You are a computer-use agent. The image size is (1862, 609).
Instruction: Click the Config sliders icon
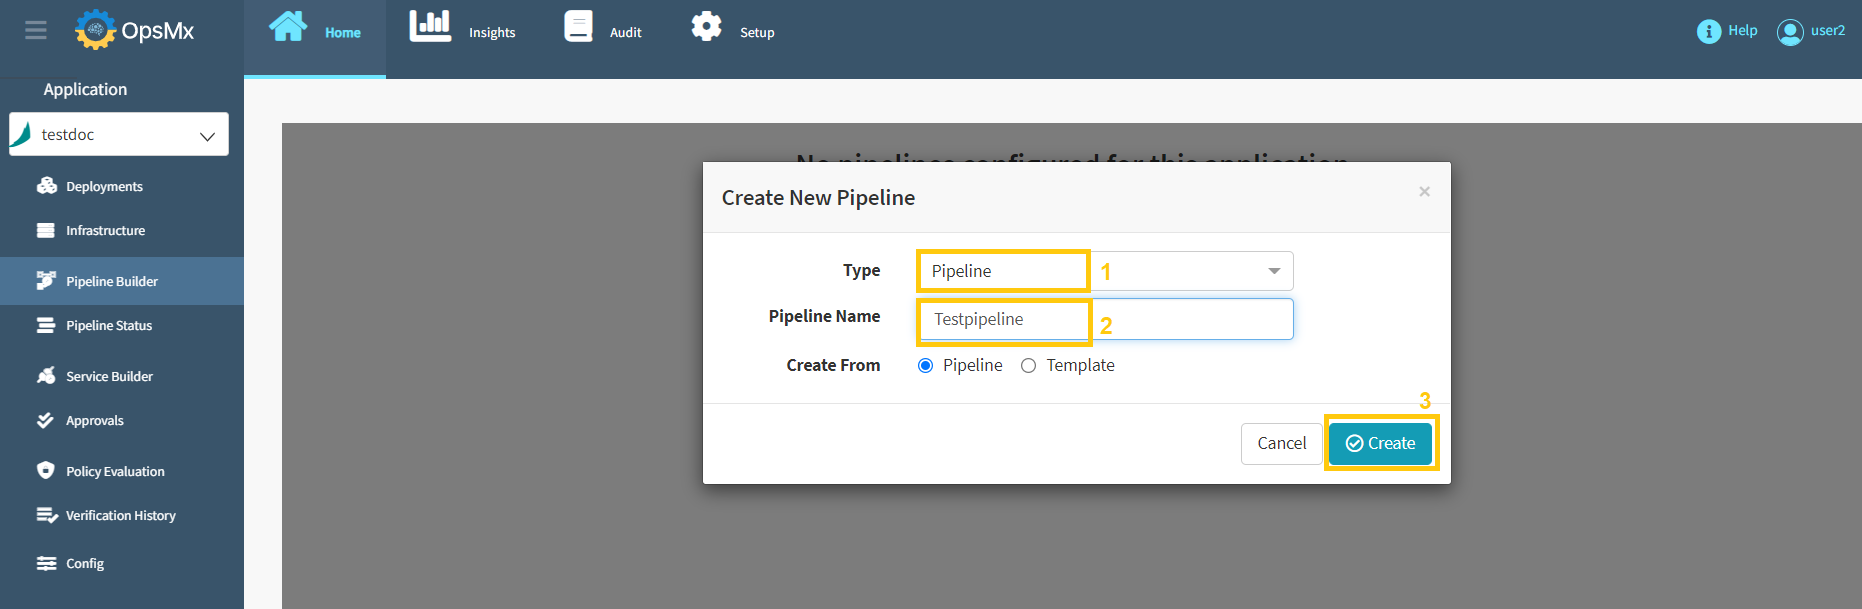pyautogui.click(x=46, y=564)
